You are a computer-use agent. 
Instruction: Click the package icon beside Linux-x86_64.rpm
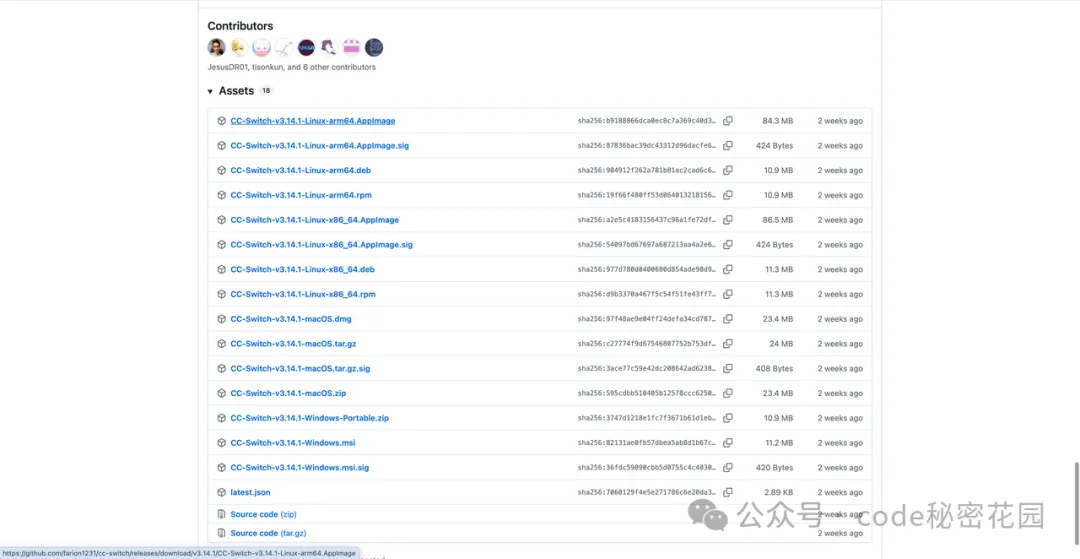click(x=221, y=294)
